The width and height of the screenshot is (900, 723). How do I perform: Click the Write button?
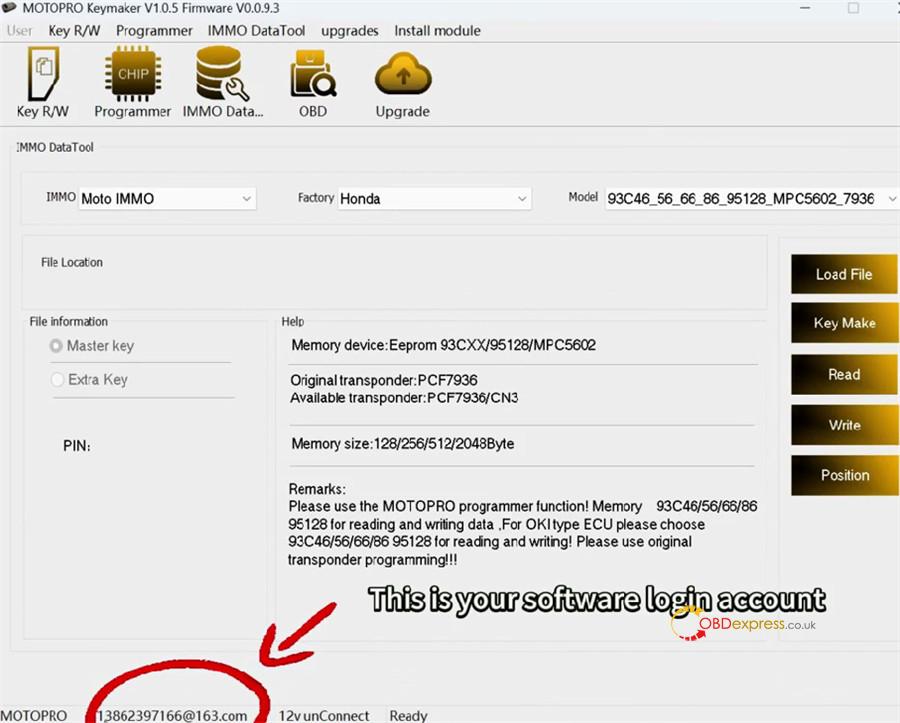tap(844, 425)
